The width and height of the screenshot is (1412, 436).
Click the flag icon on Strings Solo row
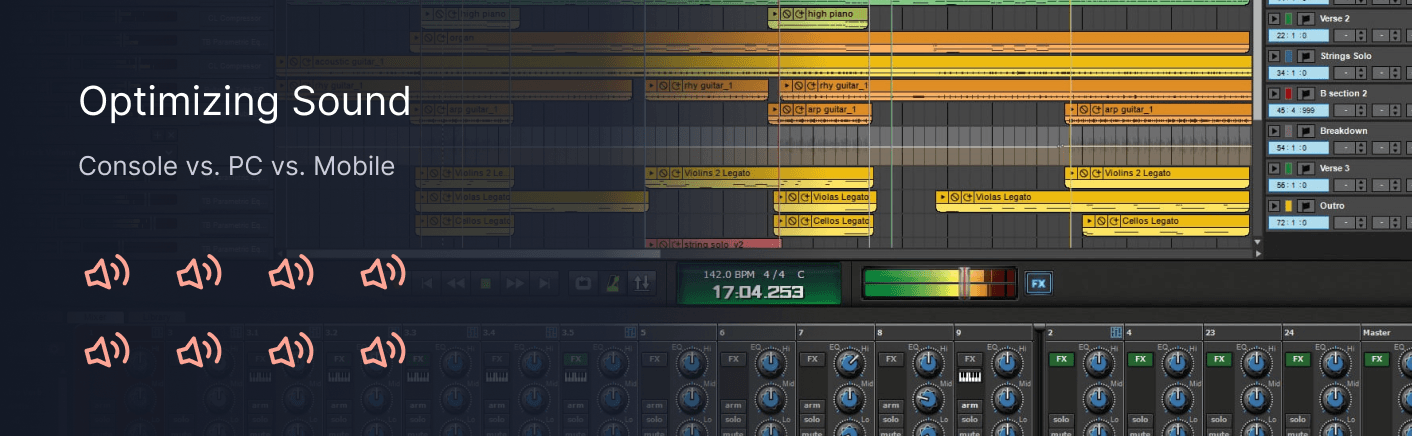(x=1306, y=56)
